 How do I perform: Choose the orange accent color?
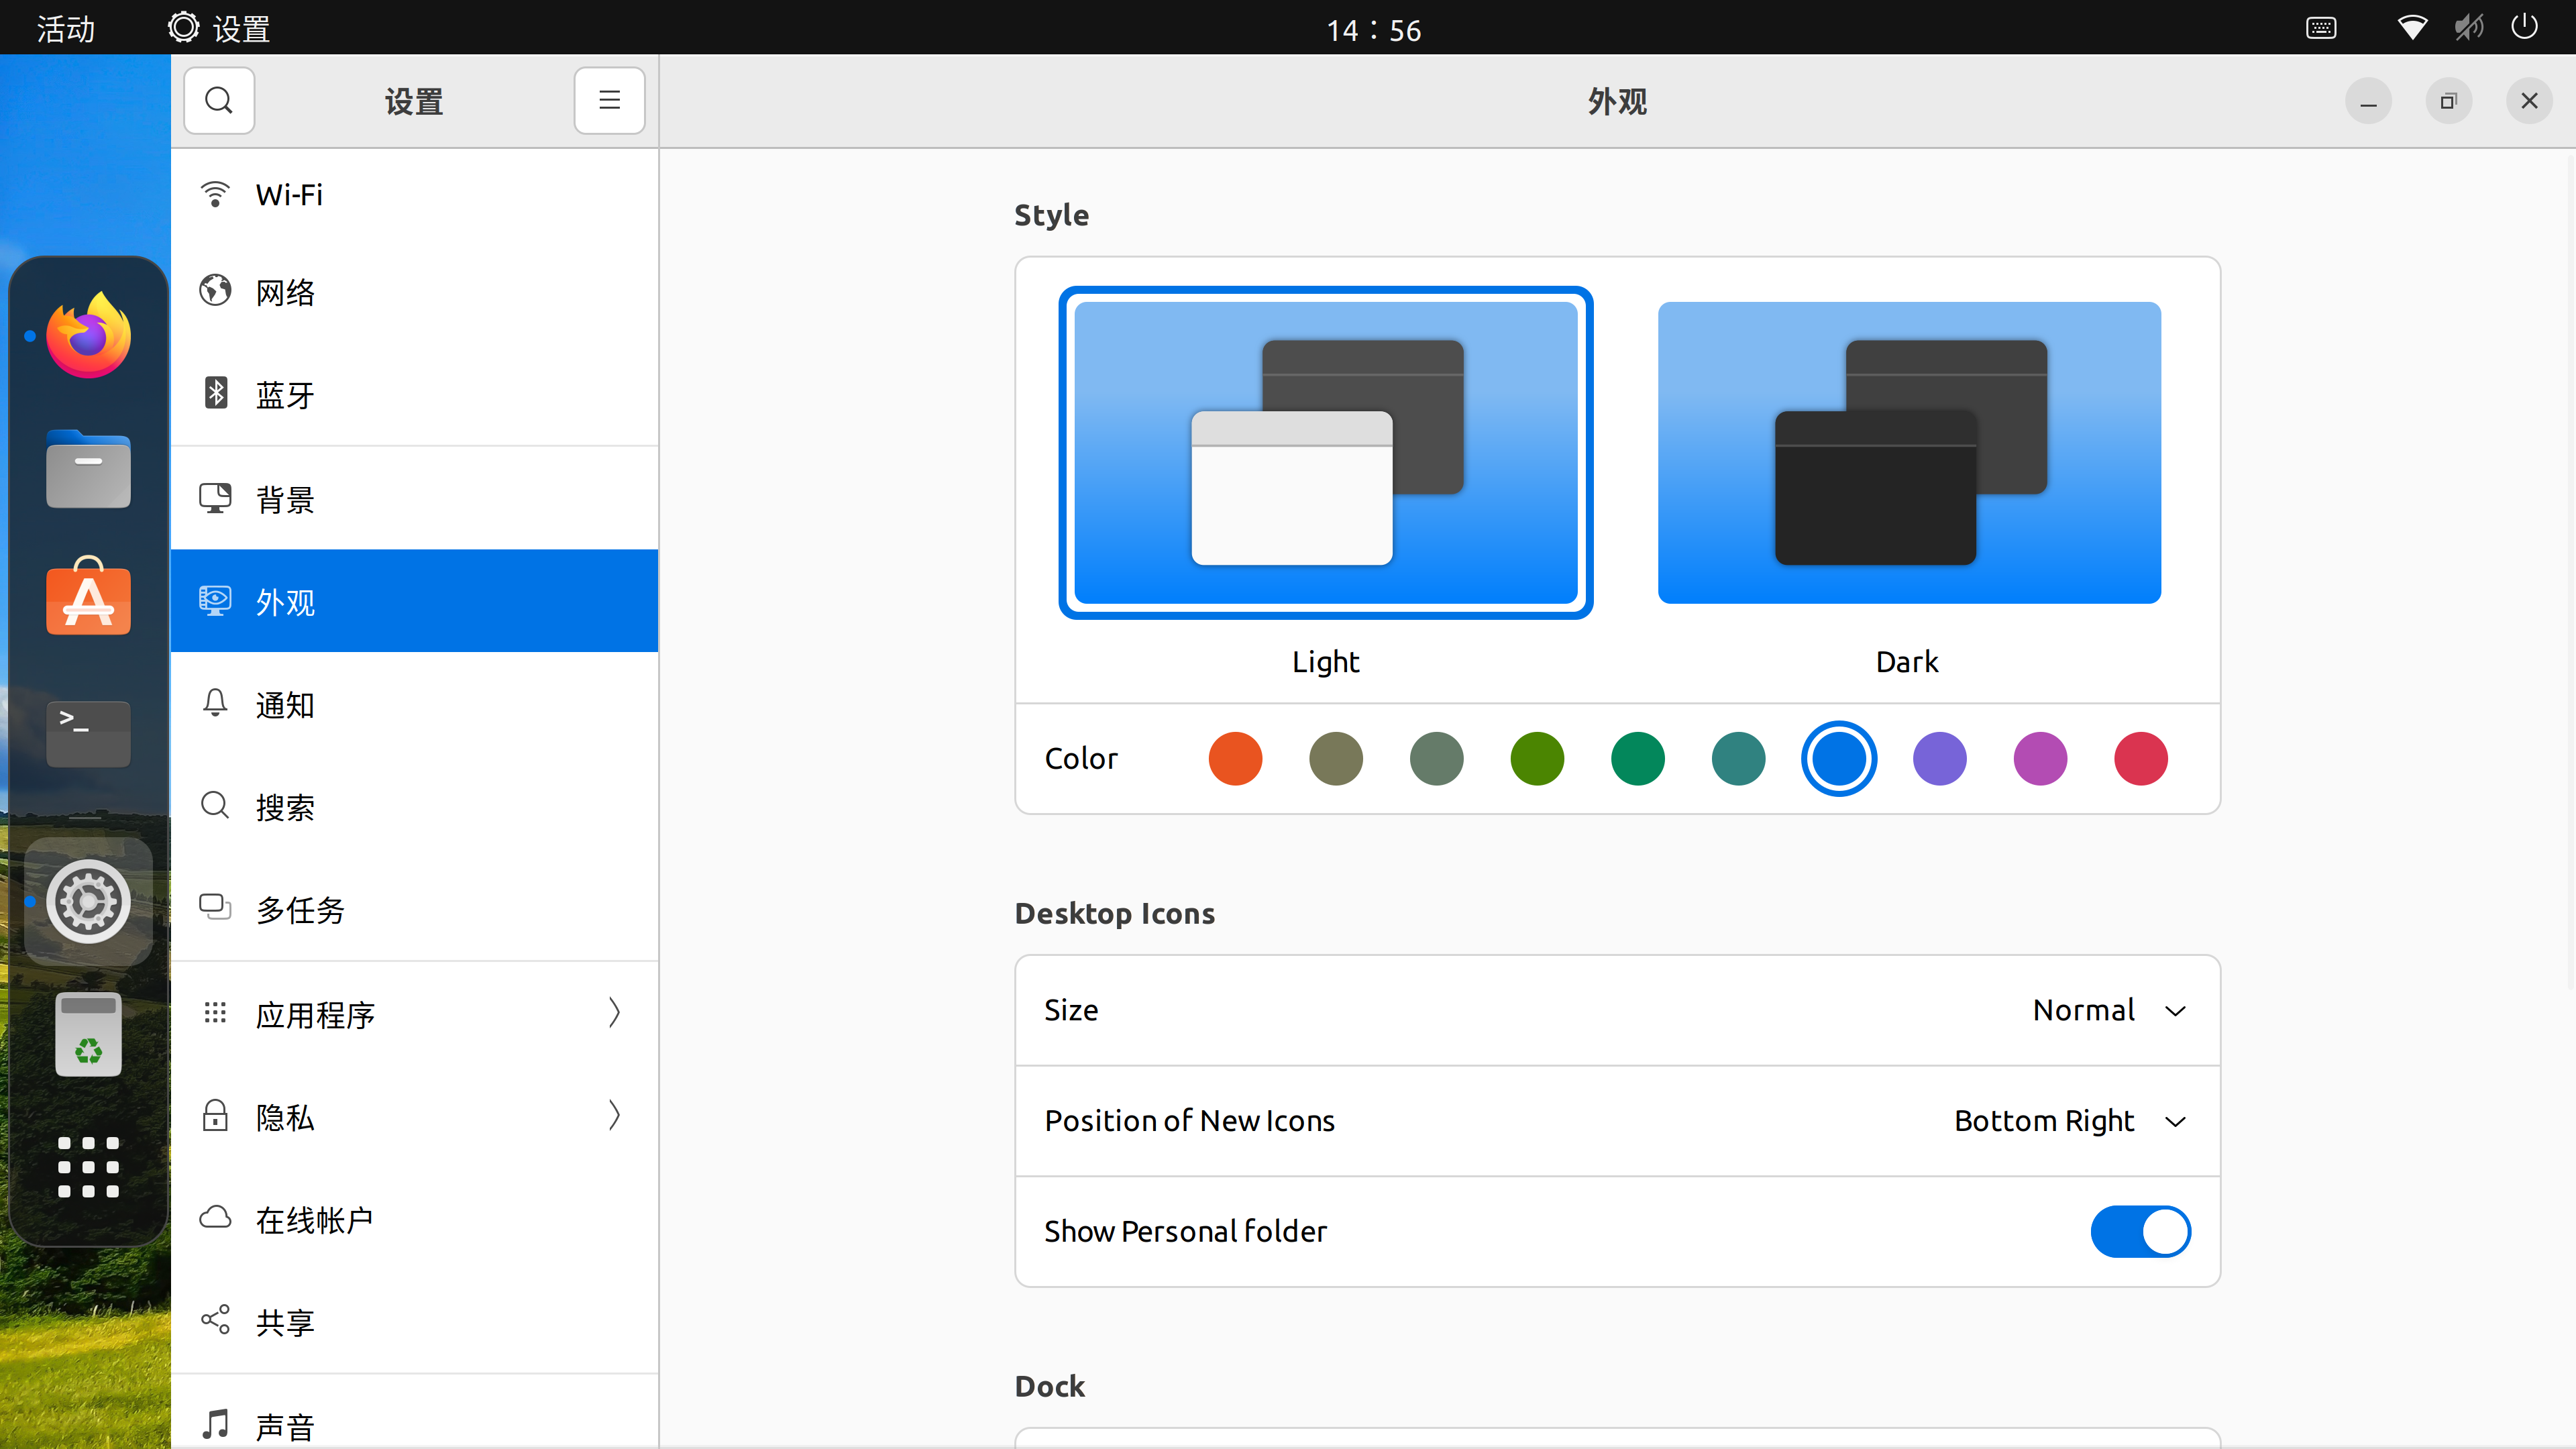point(1235,758)
